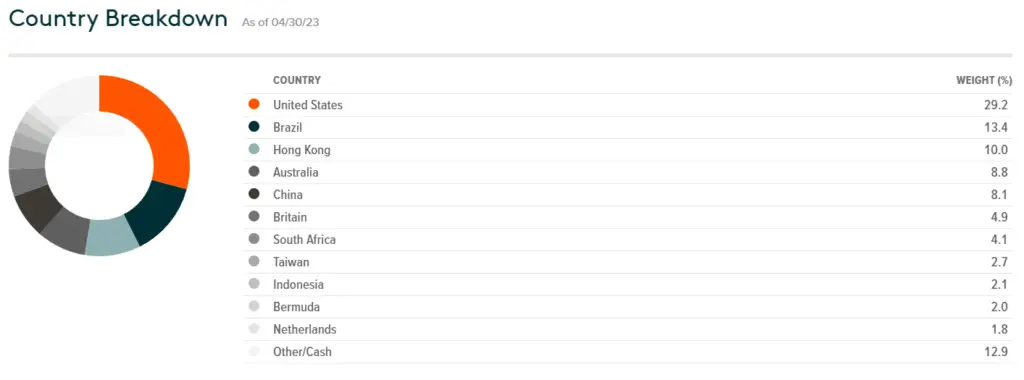1024x380 pixels.
Task: Click the South Africa legend dot
Action: tap(254, 239)
